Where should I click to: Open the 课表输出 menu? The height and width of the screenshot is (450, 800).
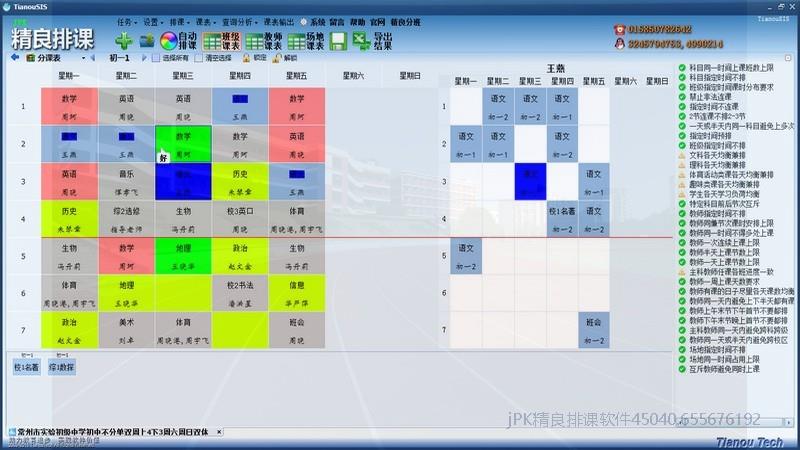279,22
